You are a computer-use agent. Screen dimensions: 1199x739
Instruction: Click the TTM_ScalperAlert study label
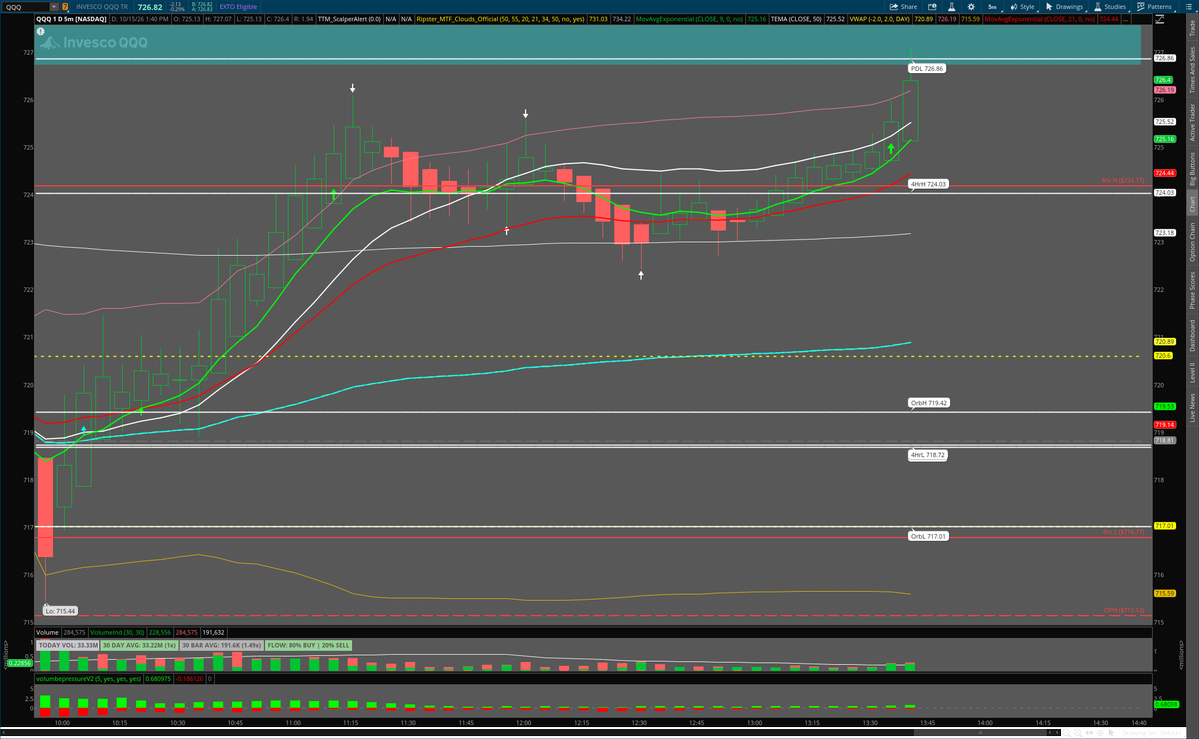(x=349, y=19)
